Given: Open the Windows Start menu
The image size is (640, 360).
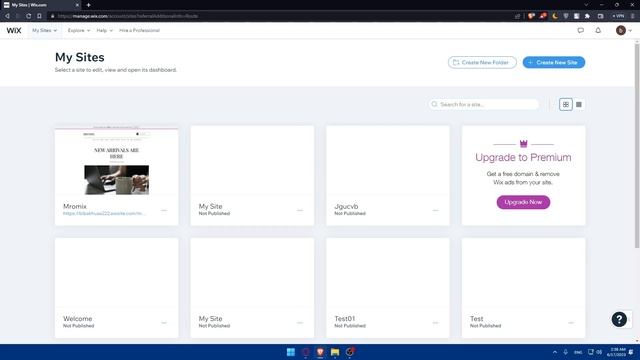Looking at the screenshot, I should 291,352.
